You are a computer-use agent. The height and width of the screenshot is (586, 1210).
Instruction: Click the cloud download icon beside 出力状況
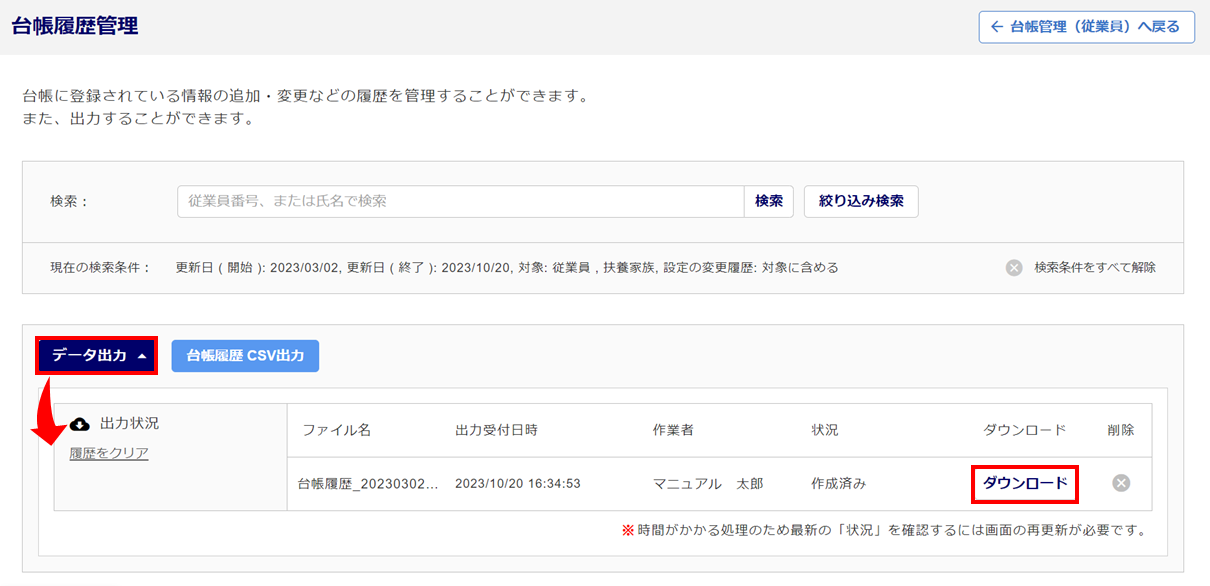pos(80,424)
